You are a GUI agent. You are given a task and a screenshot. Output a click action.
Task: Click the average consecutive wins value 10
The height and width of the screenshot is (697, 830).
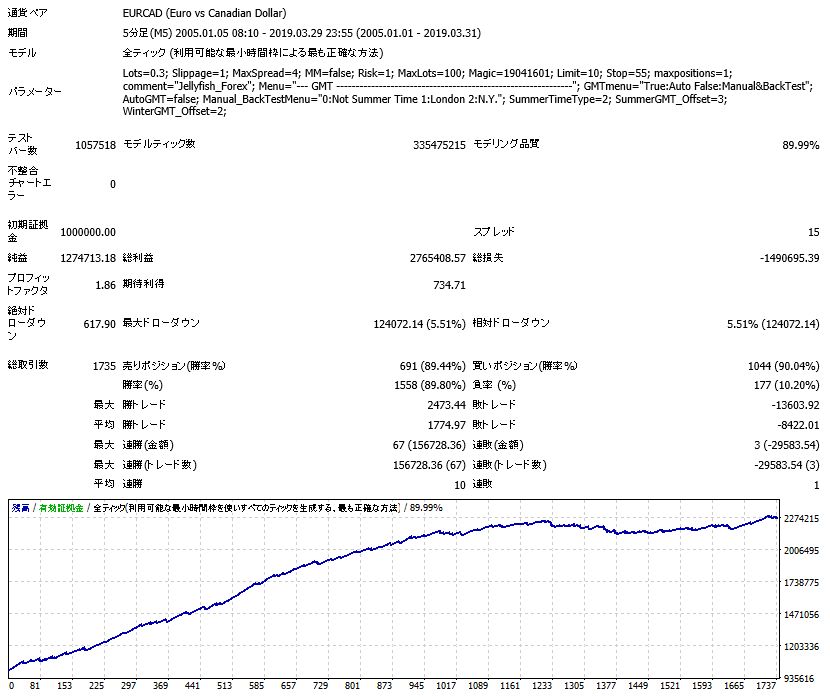pyautogui.click(x=460, y=484)
